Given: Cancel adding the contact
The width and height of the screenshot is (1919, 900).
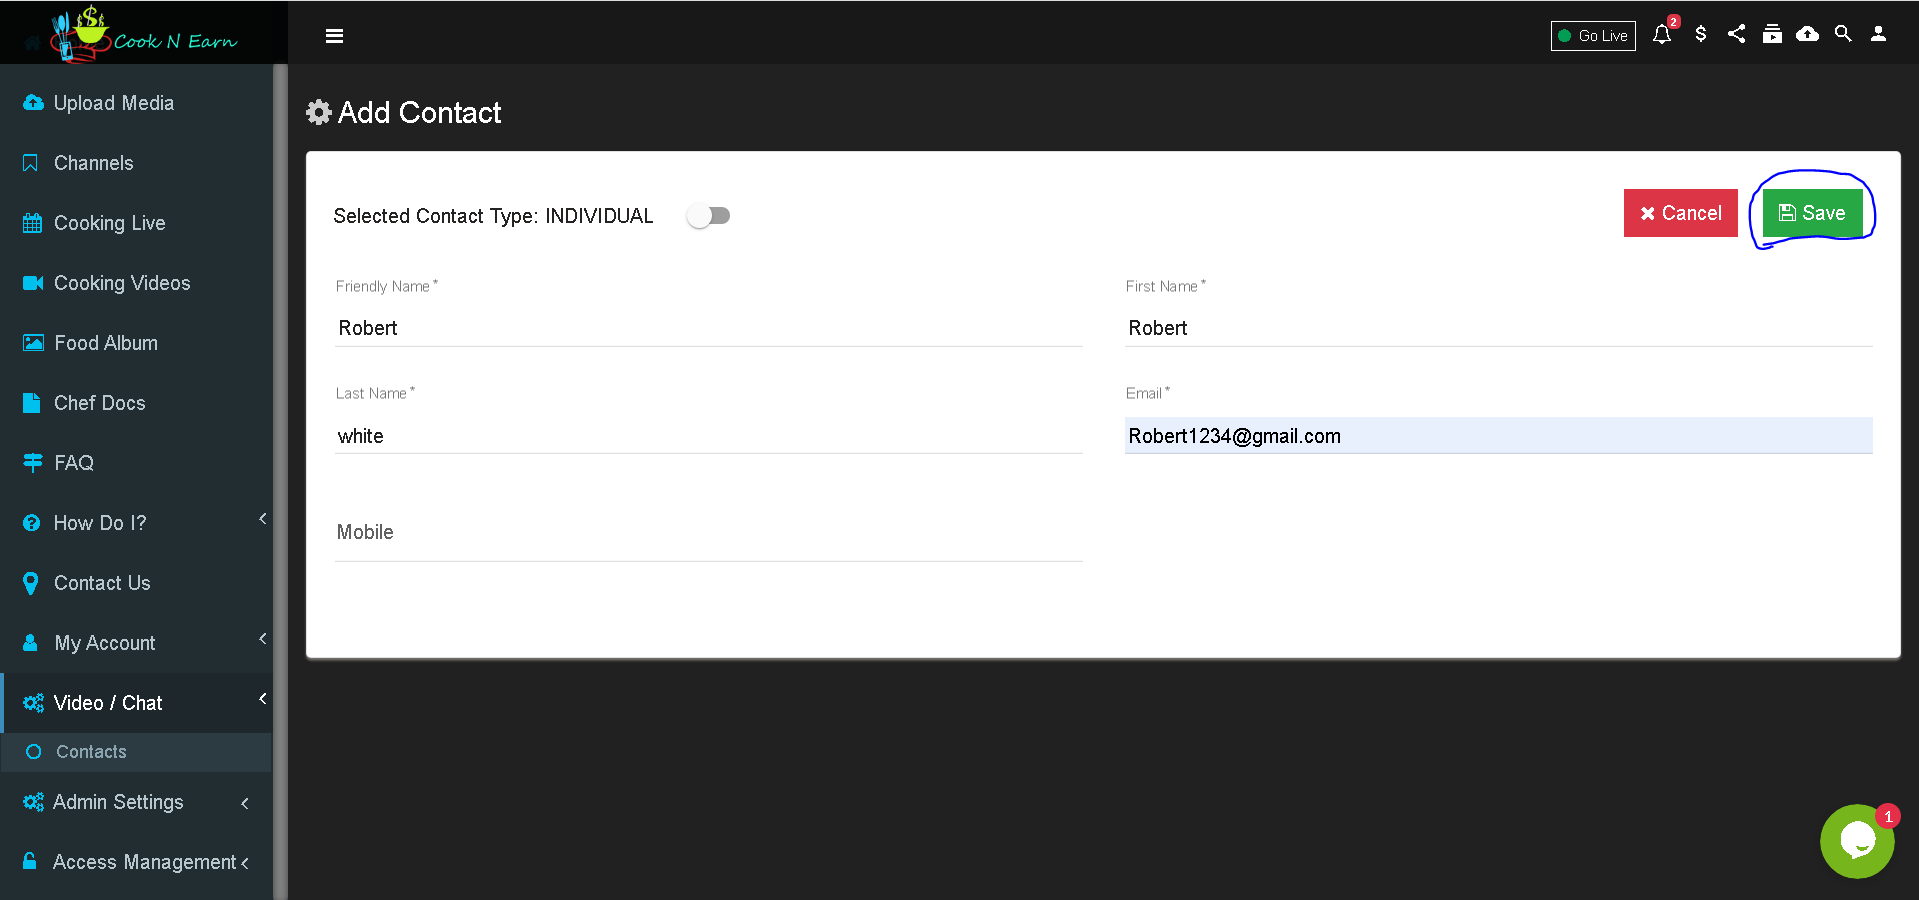Looking at the screenshot, I should coord(1680,213).
